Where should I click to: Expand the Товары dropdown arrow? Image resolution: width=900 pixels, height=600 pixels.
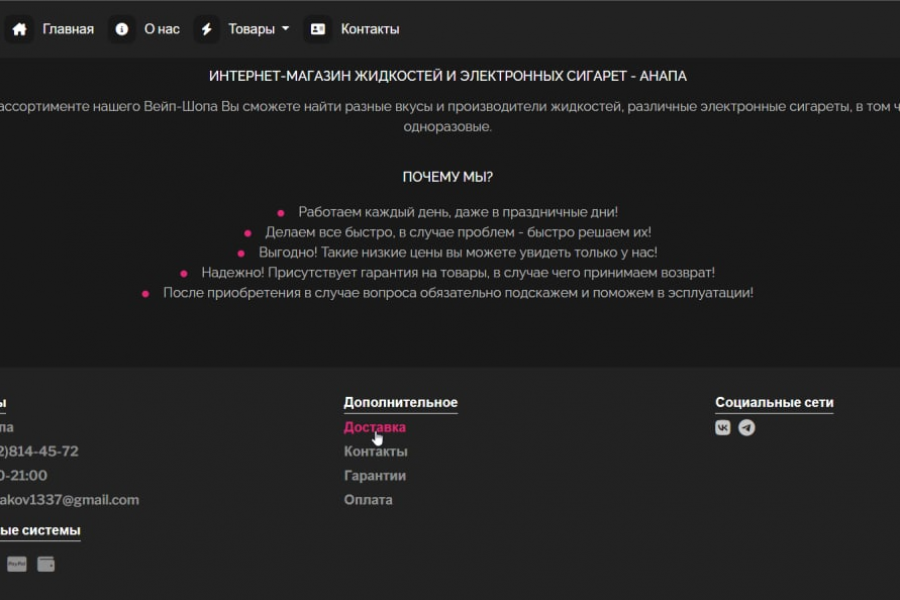(285, 28)
